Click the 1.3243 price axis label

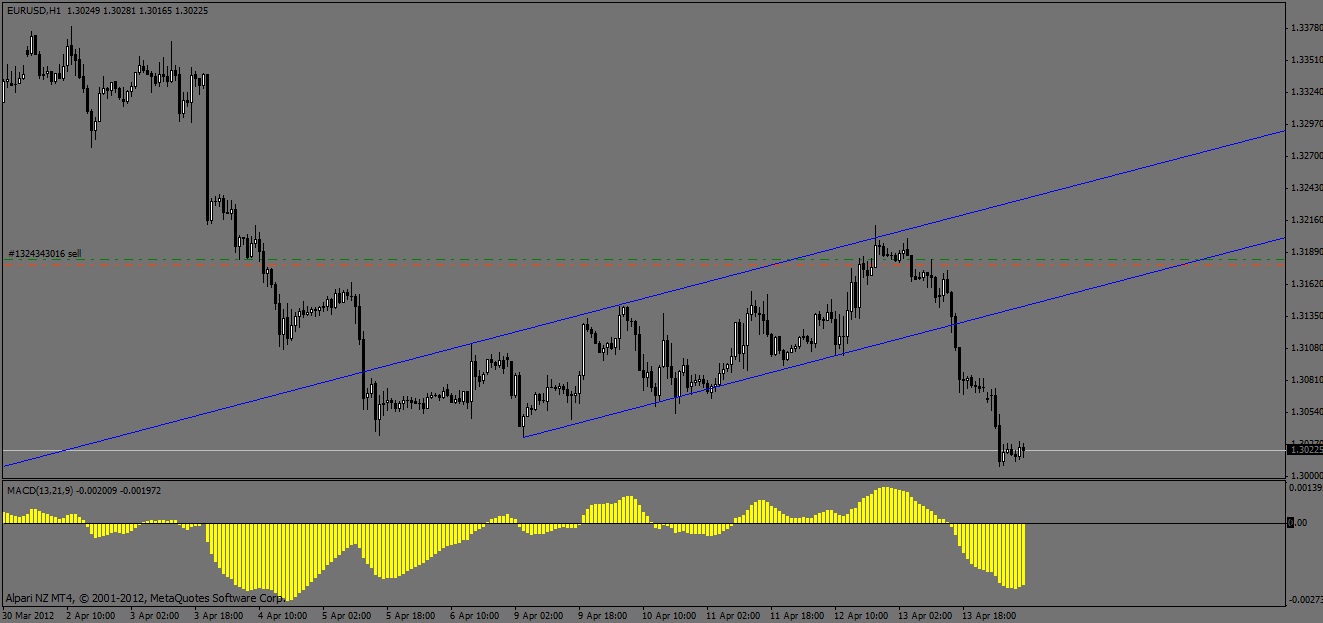pos(1307,188)
